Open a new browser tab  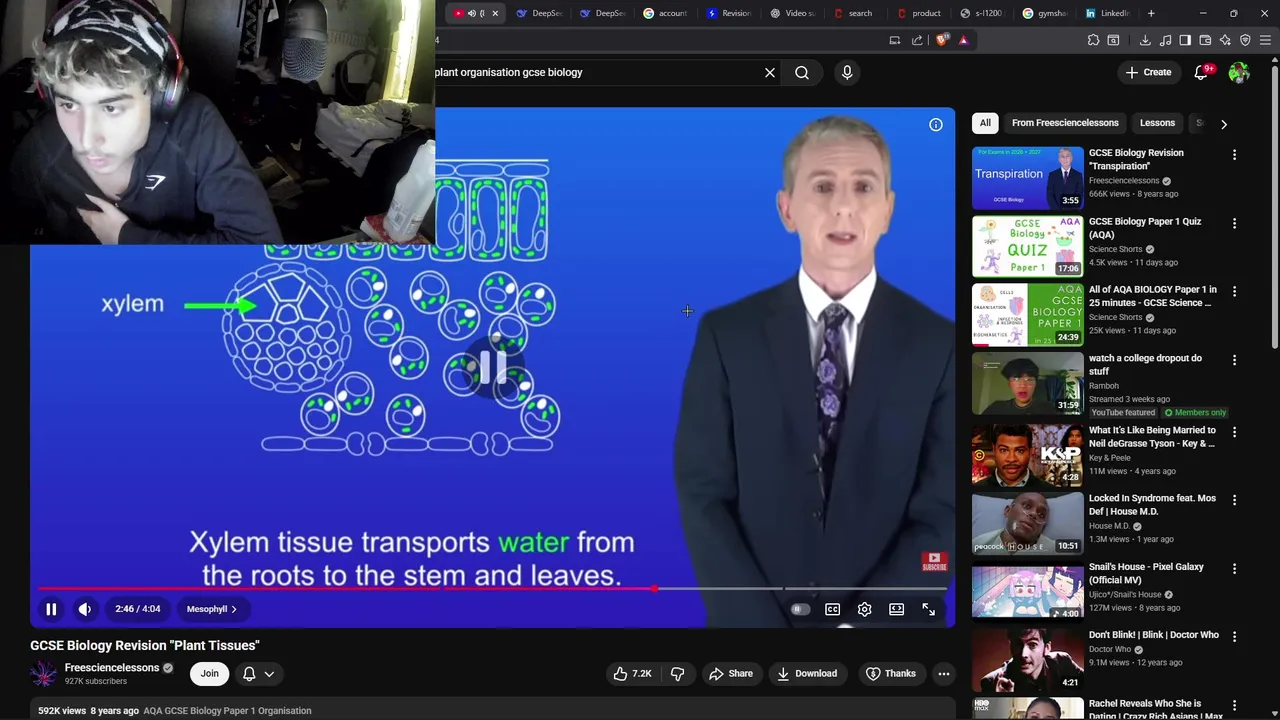tap(1151, 13)
